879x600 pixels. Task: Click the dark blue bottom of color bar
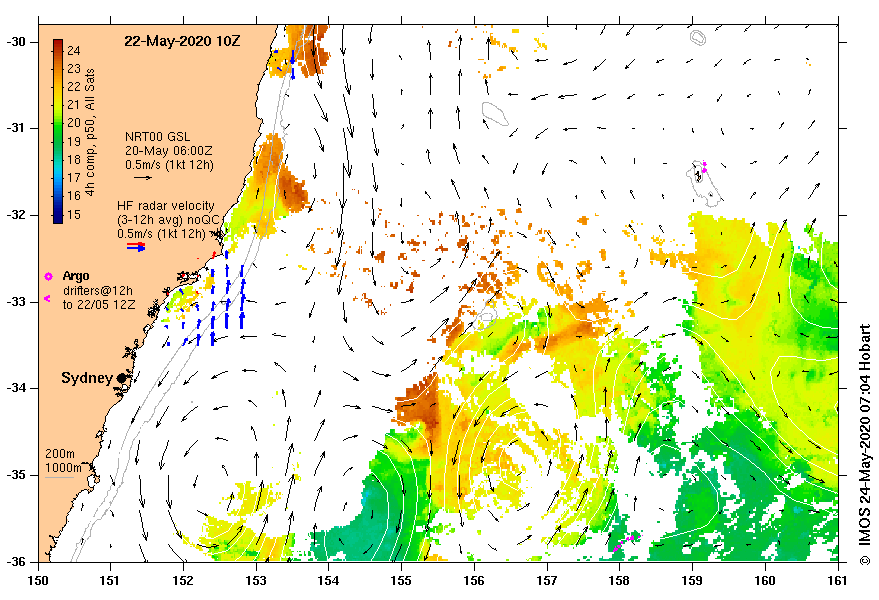point(58,218)
